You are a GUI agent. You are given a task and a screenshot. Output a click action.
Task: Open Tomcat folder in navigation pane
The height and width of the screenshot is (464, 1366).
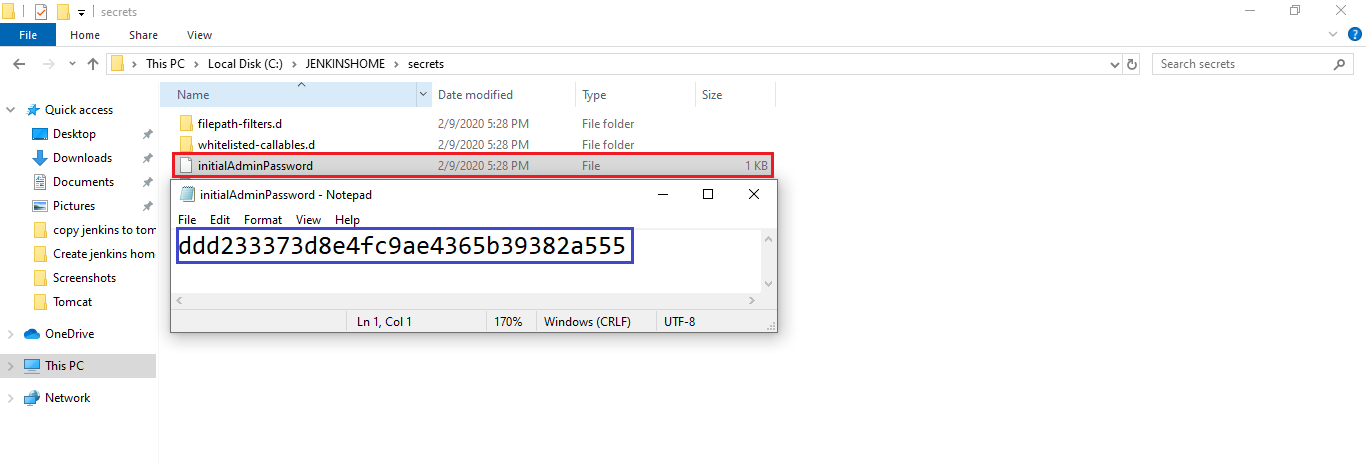(72, 302)
